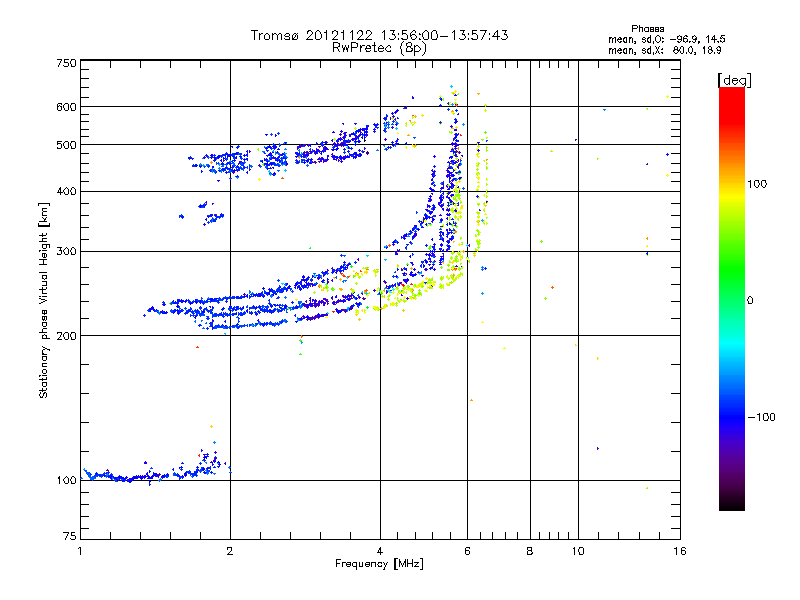Click the x-axis tick label '6'
This screenshot has width=800, height=600.
pos(467,551)
